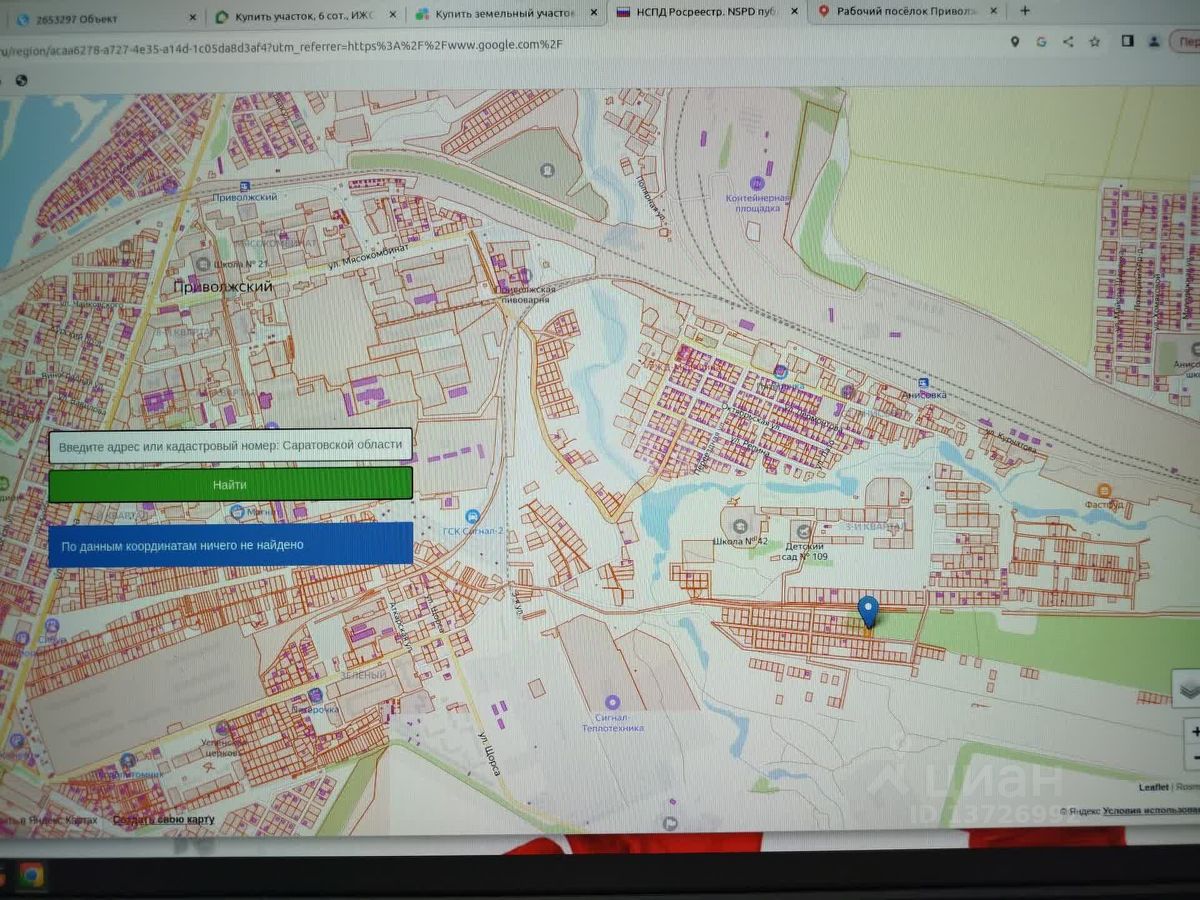
Task: Click the Google icon in address bar
Action: click(x=1041, y=42)
